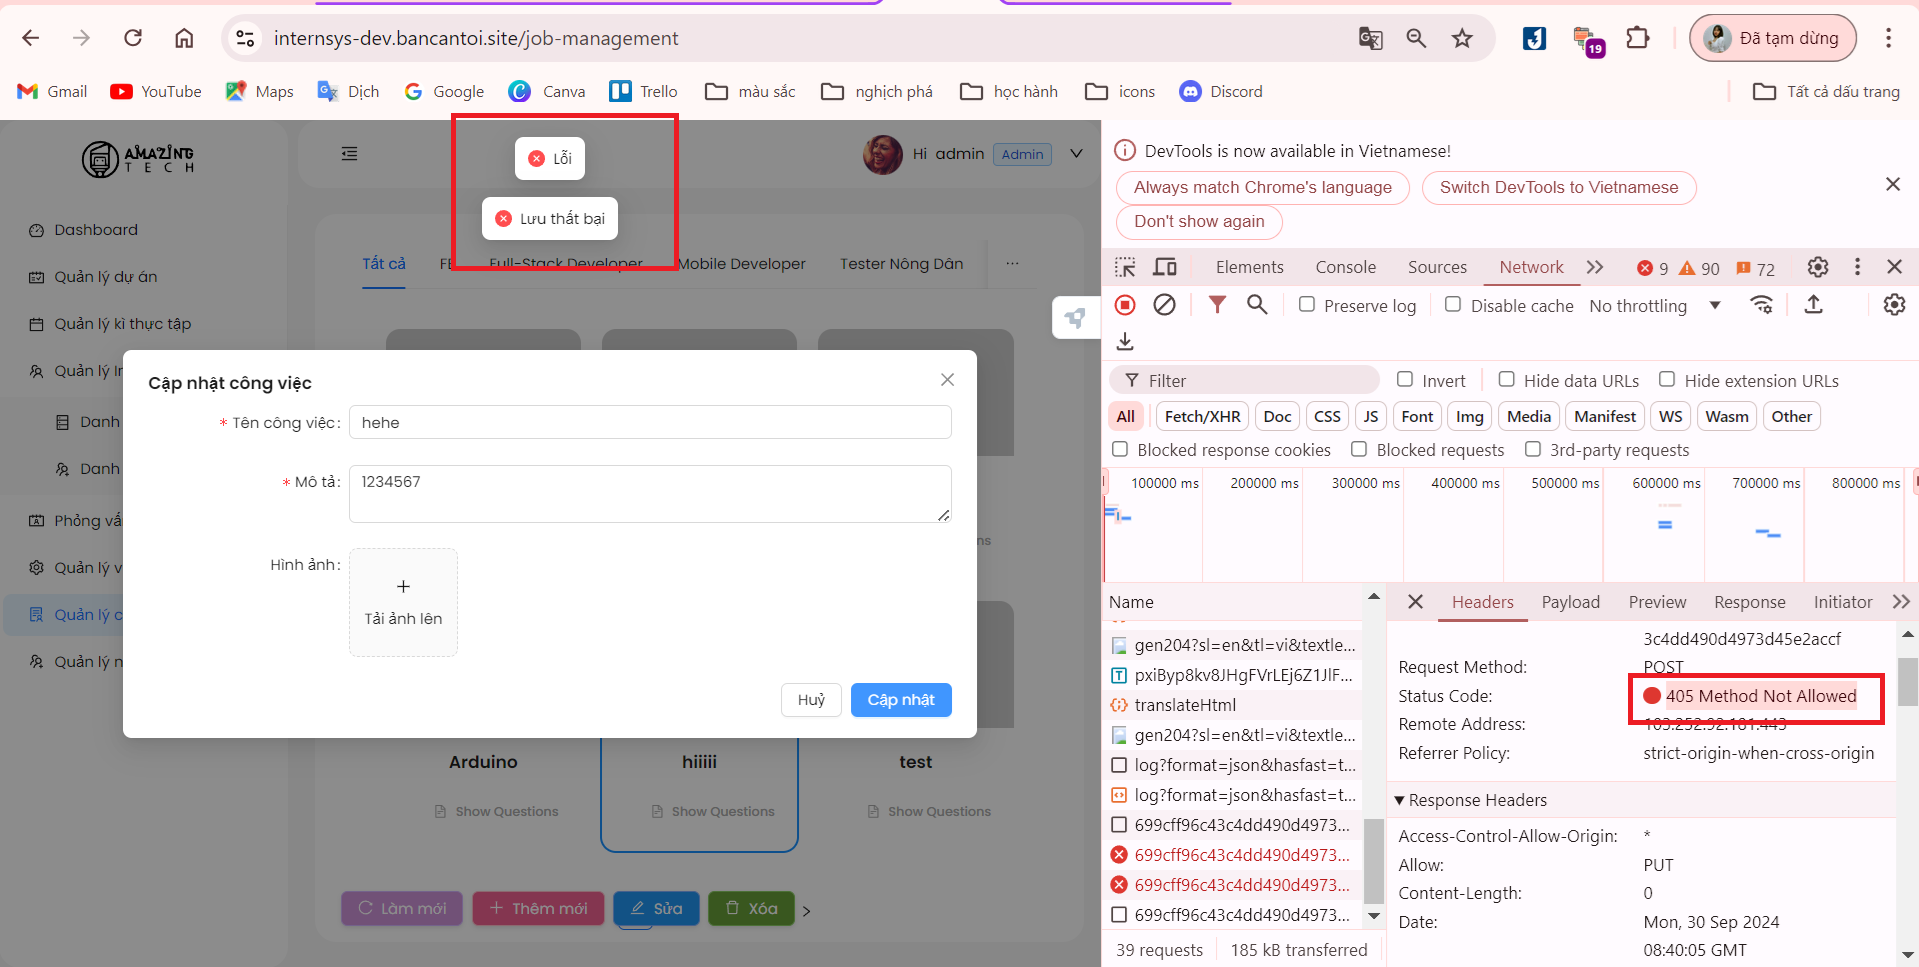Screen dimensions: 1919x967
Task: Collapse the Response Headers section
Action: [1400, 800]
